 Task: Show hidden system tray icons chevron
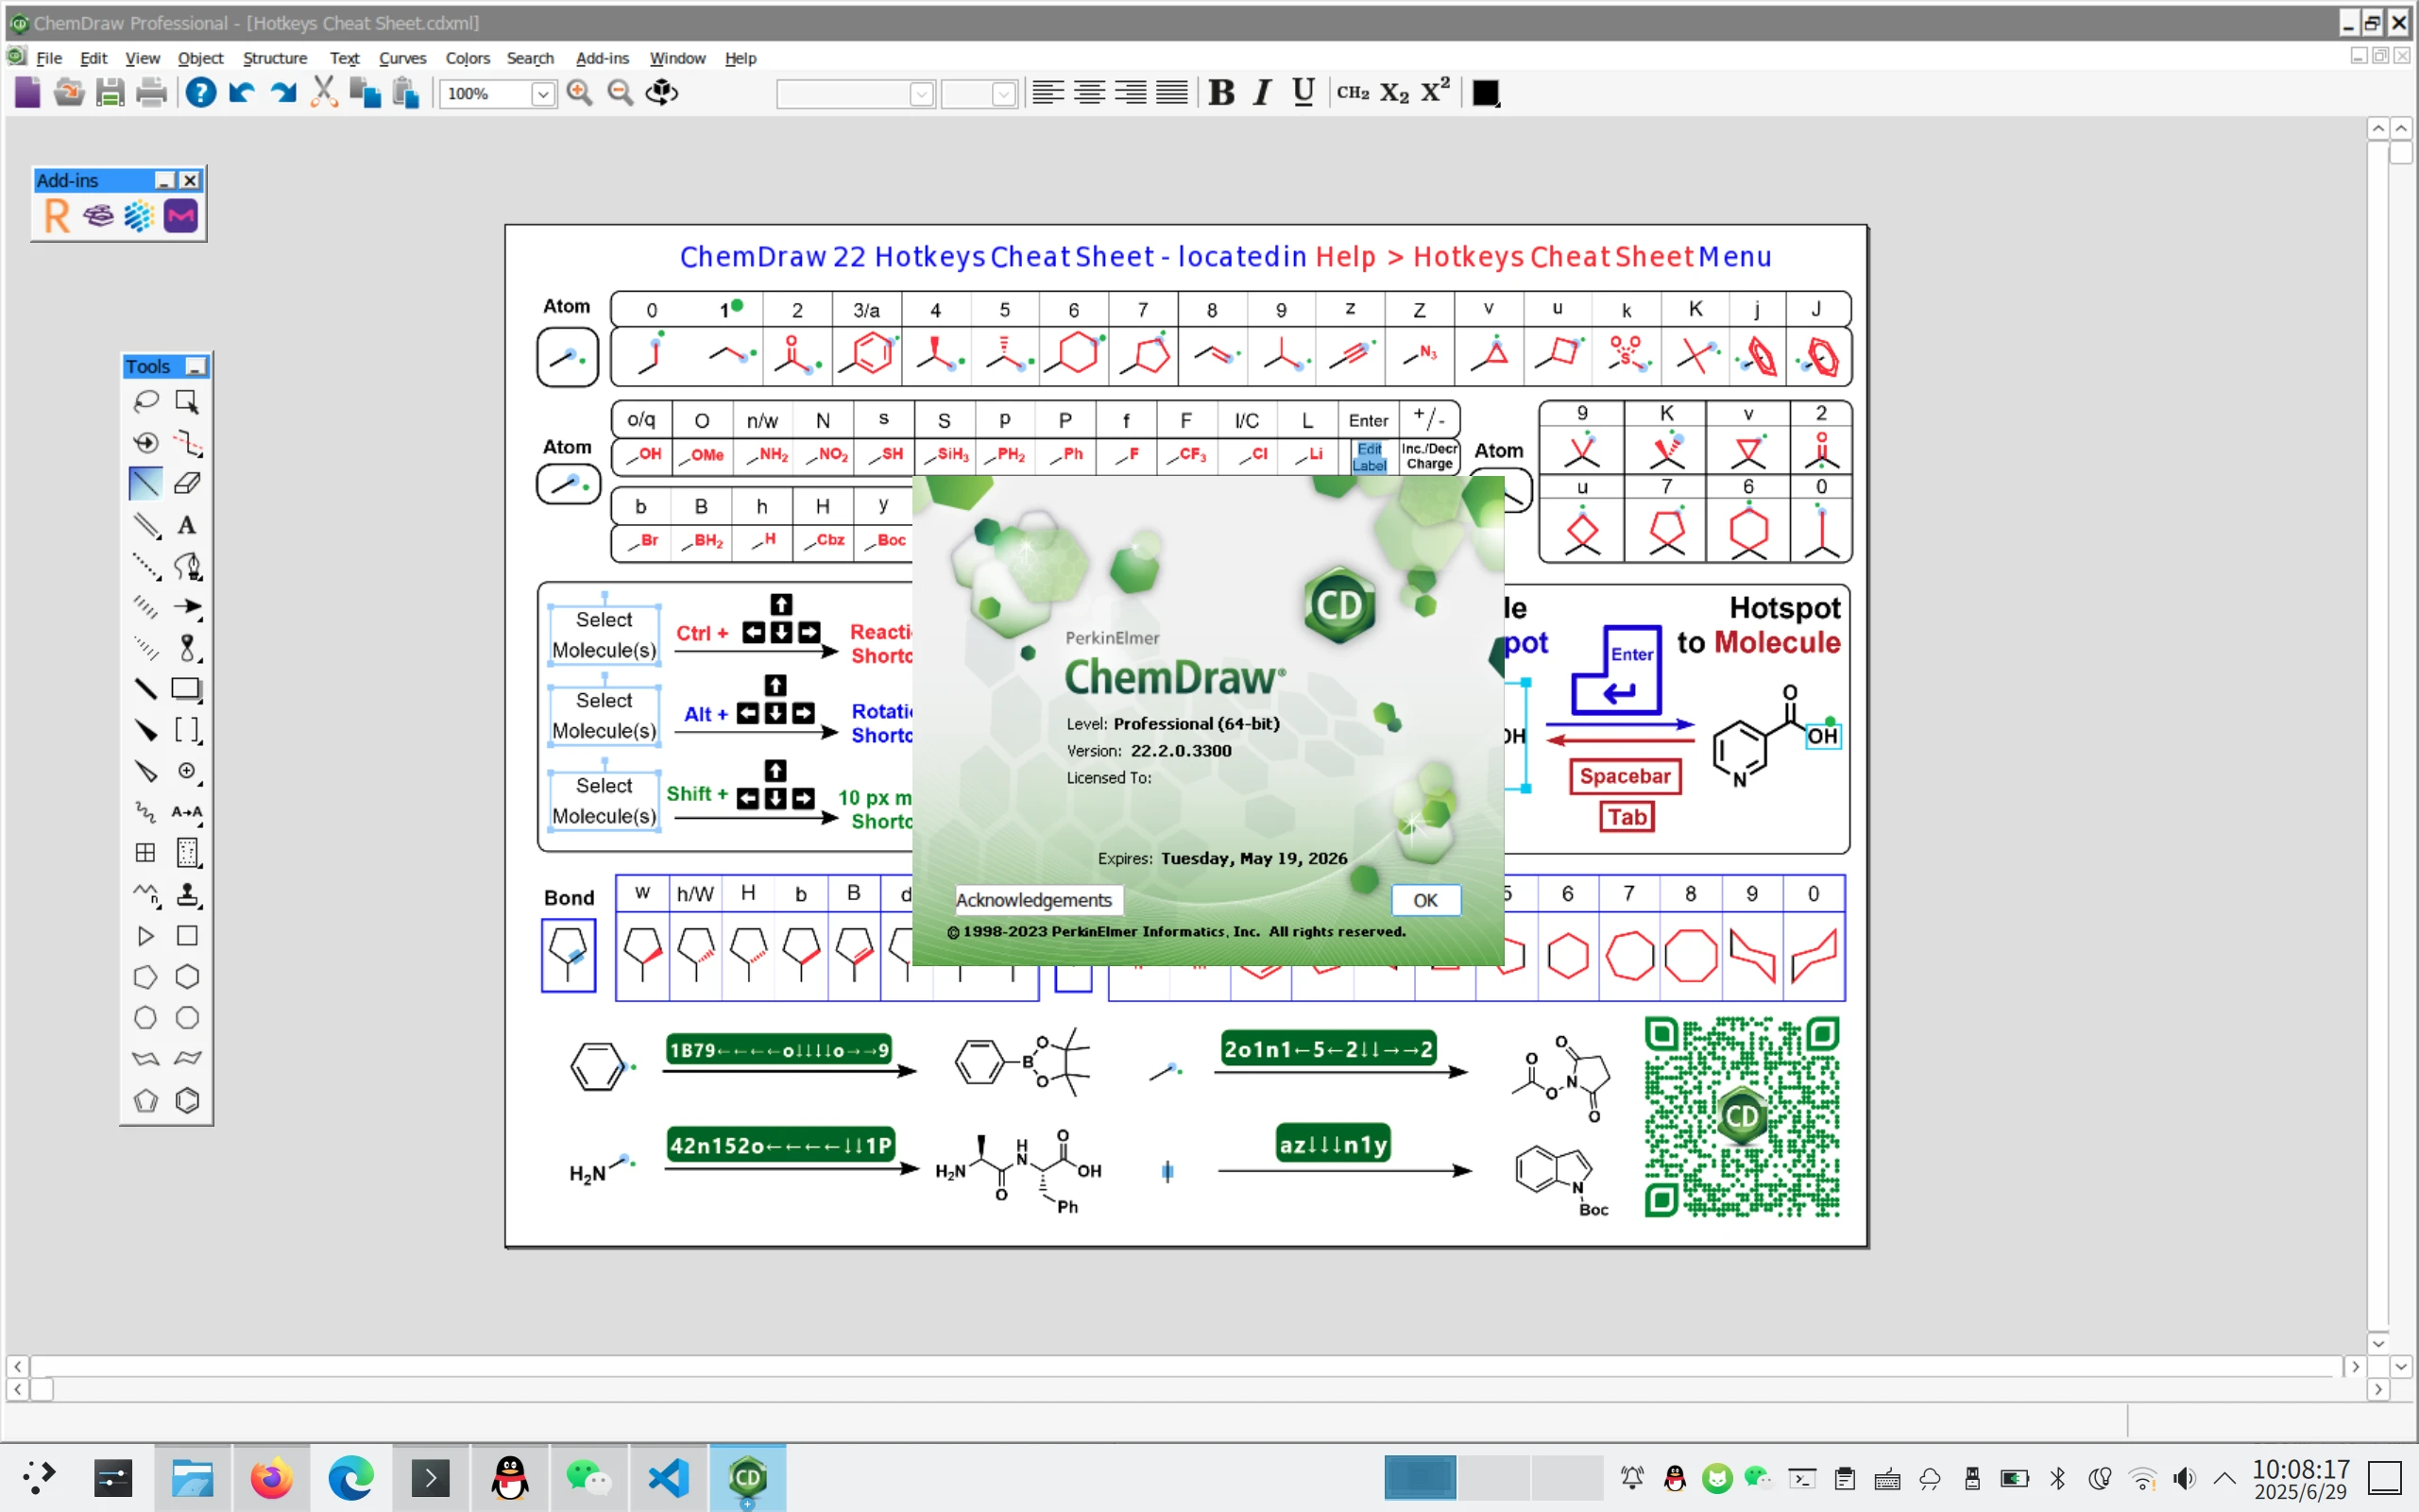2225,1477
